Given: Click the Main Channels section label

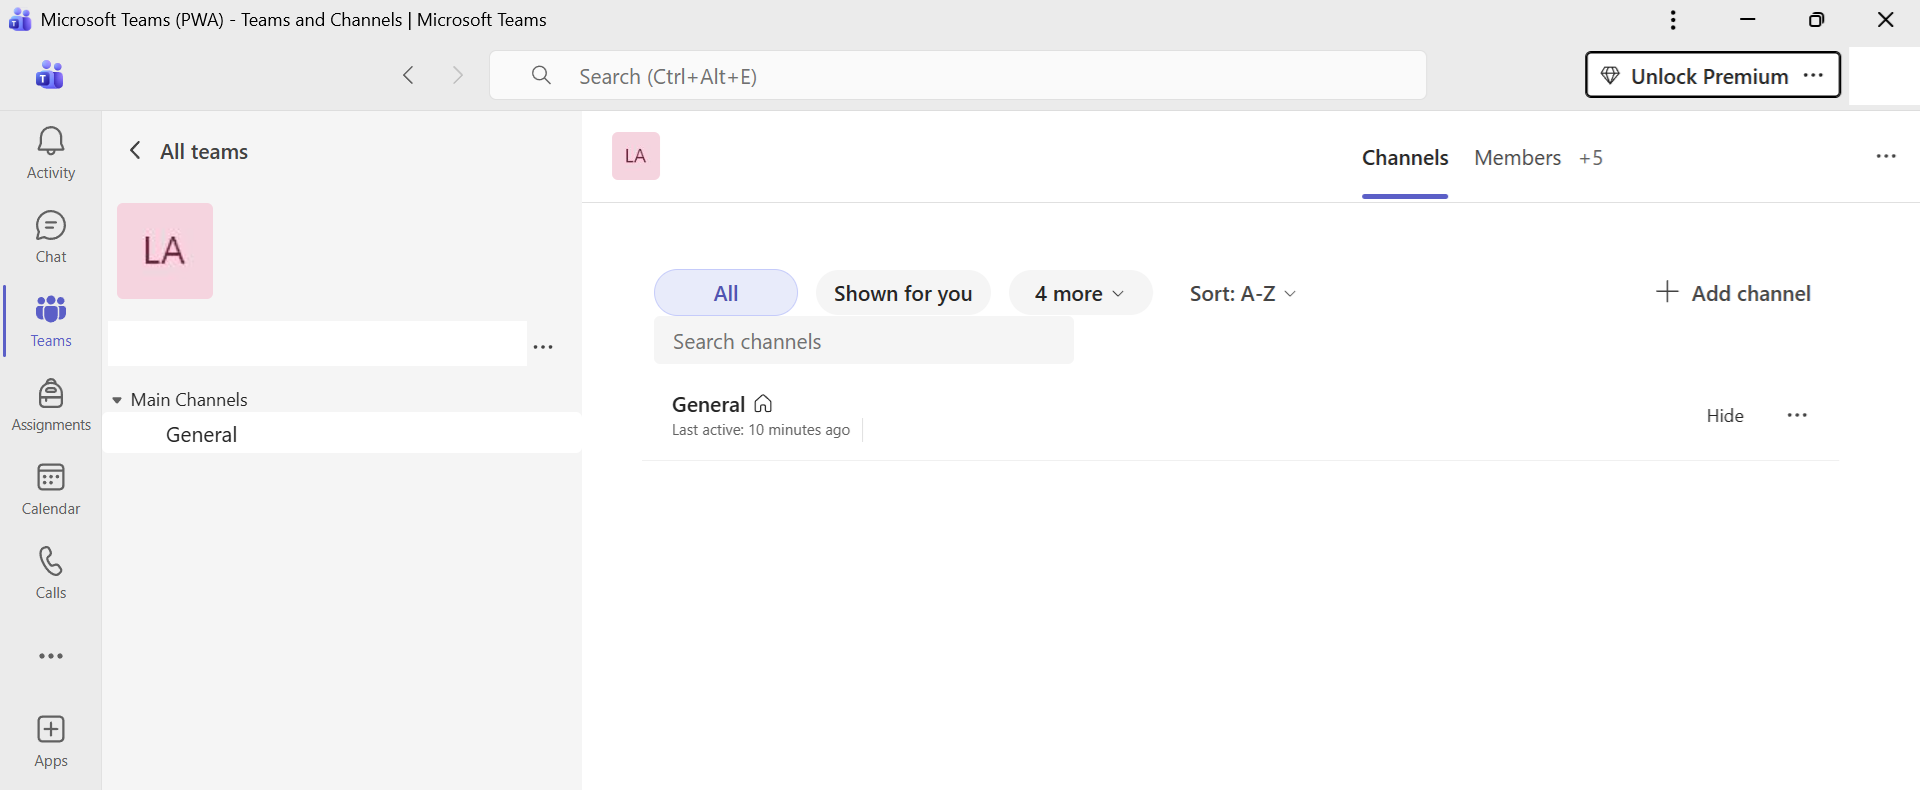Looking at the screenshot, I should 189,400.
